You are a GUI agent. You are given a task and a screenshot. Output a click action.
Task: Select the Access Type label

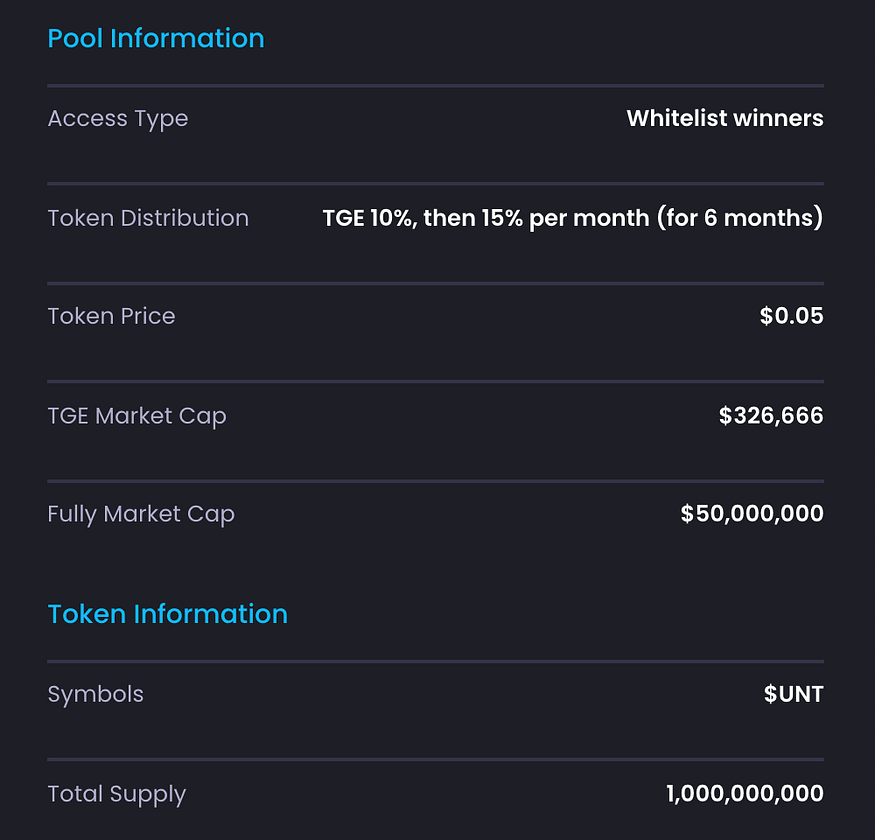118,118
